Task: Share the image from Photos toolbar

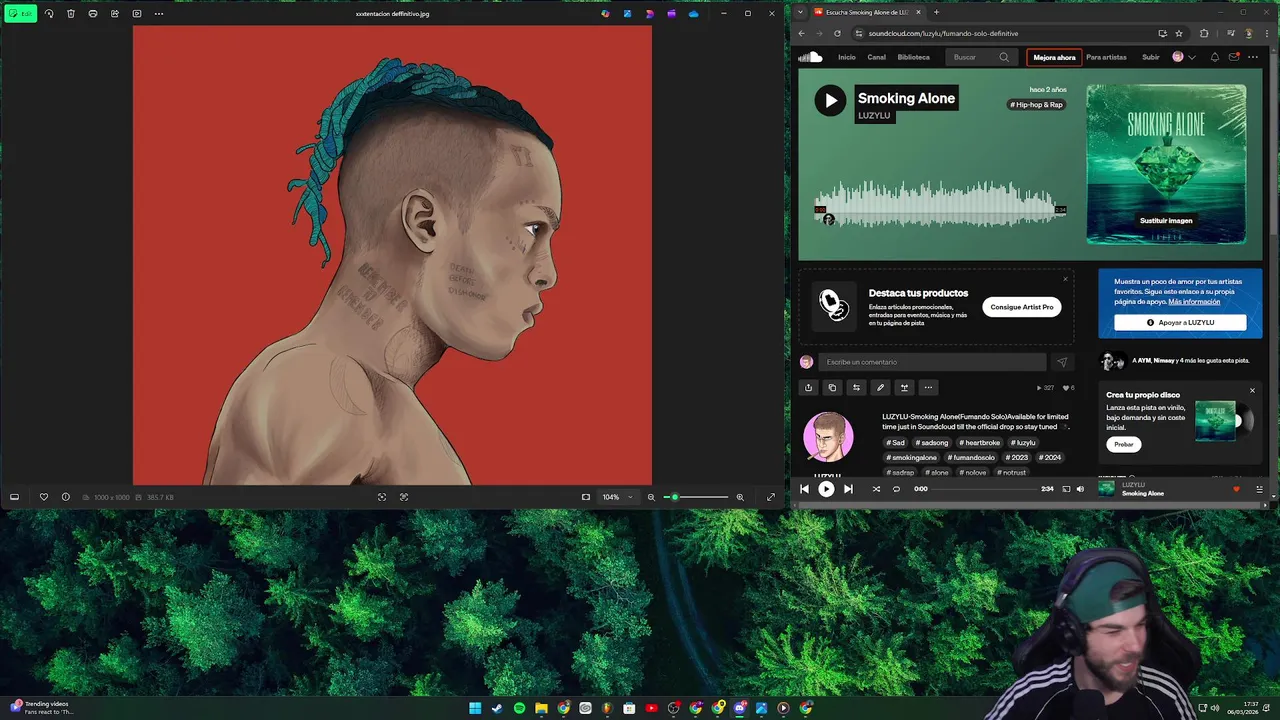Action: pyautogui.click(x=115, y=13)
